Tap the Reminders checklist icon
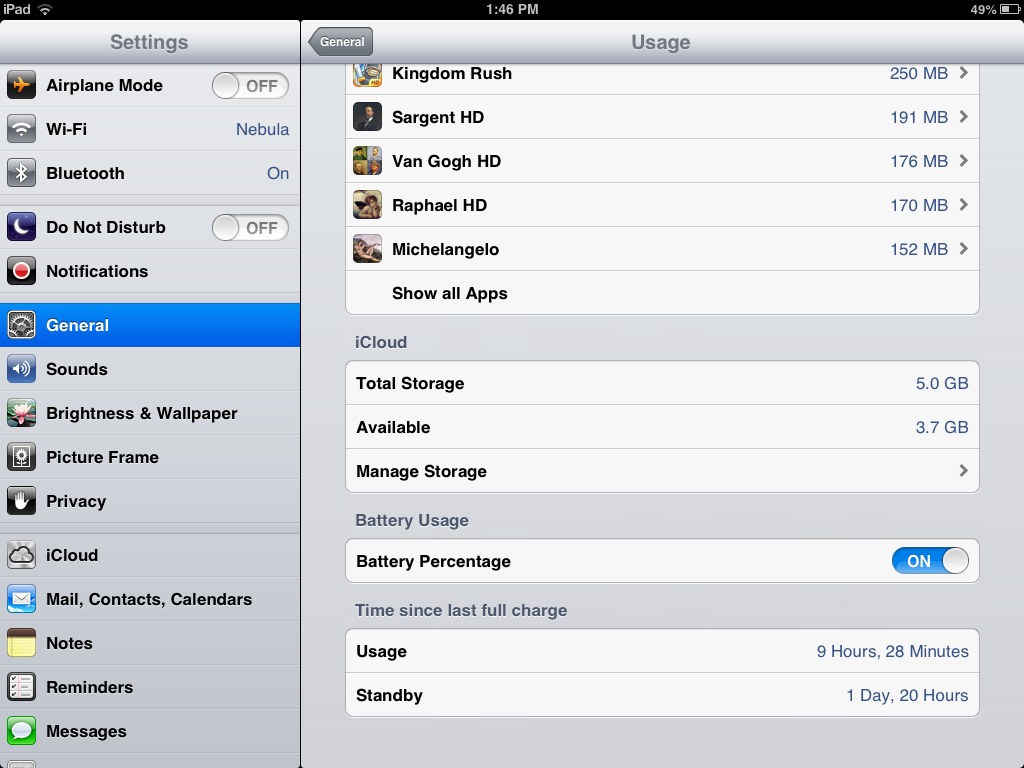The image size is (1024, 768). [x=21, y=687]
